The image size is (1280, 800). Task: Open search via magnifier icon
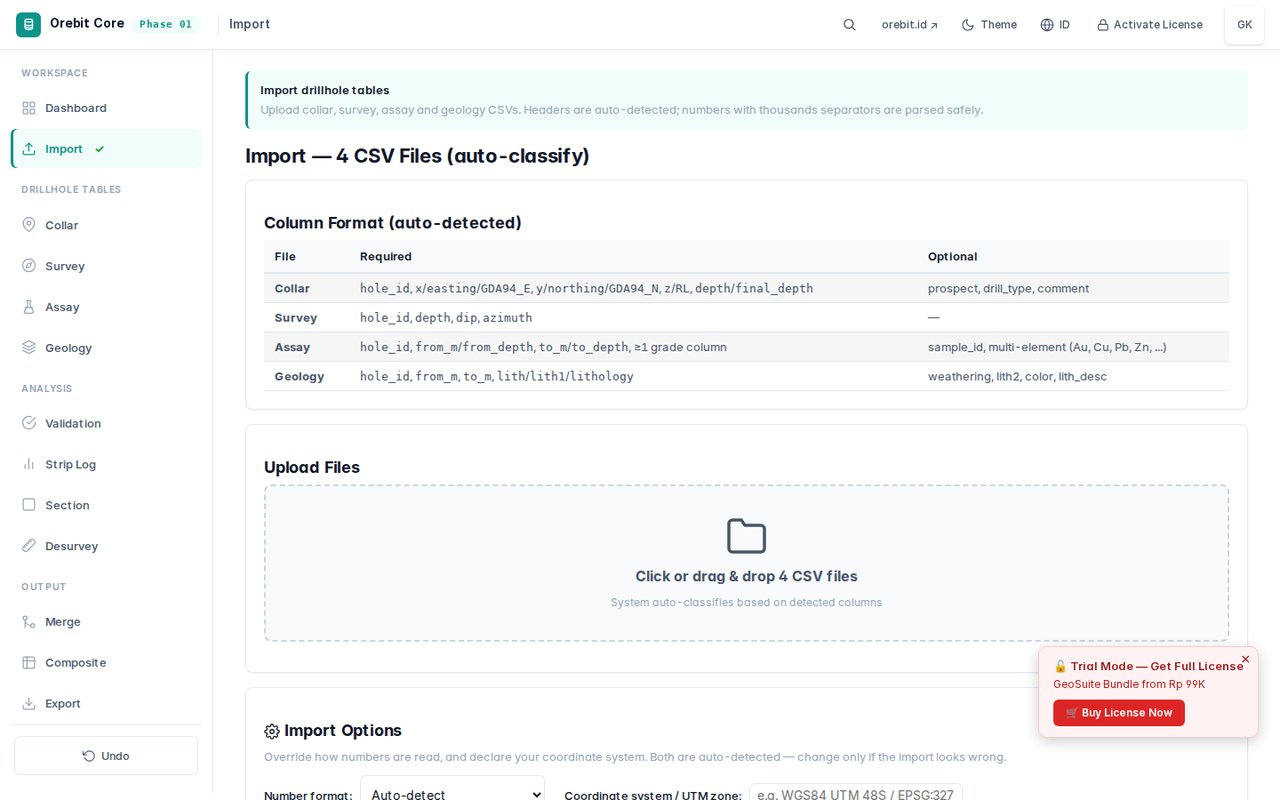[x=849, y=25]
